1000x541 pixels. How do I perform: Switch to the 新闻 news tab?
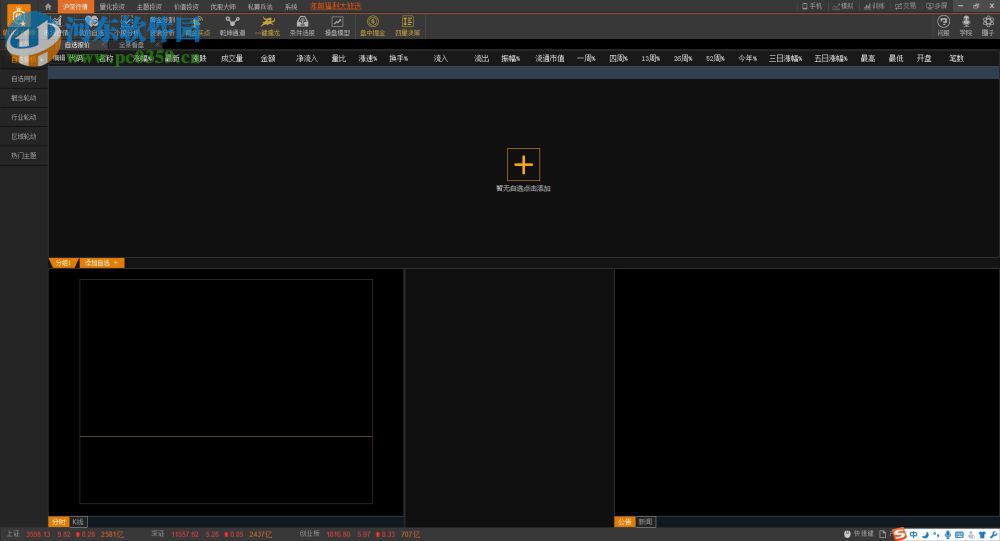pyautogui.click(x=645, y=522)
